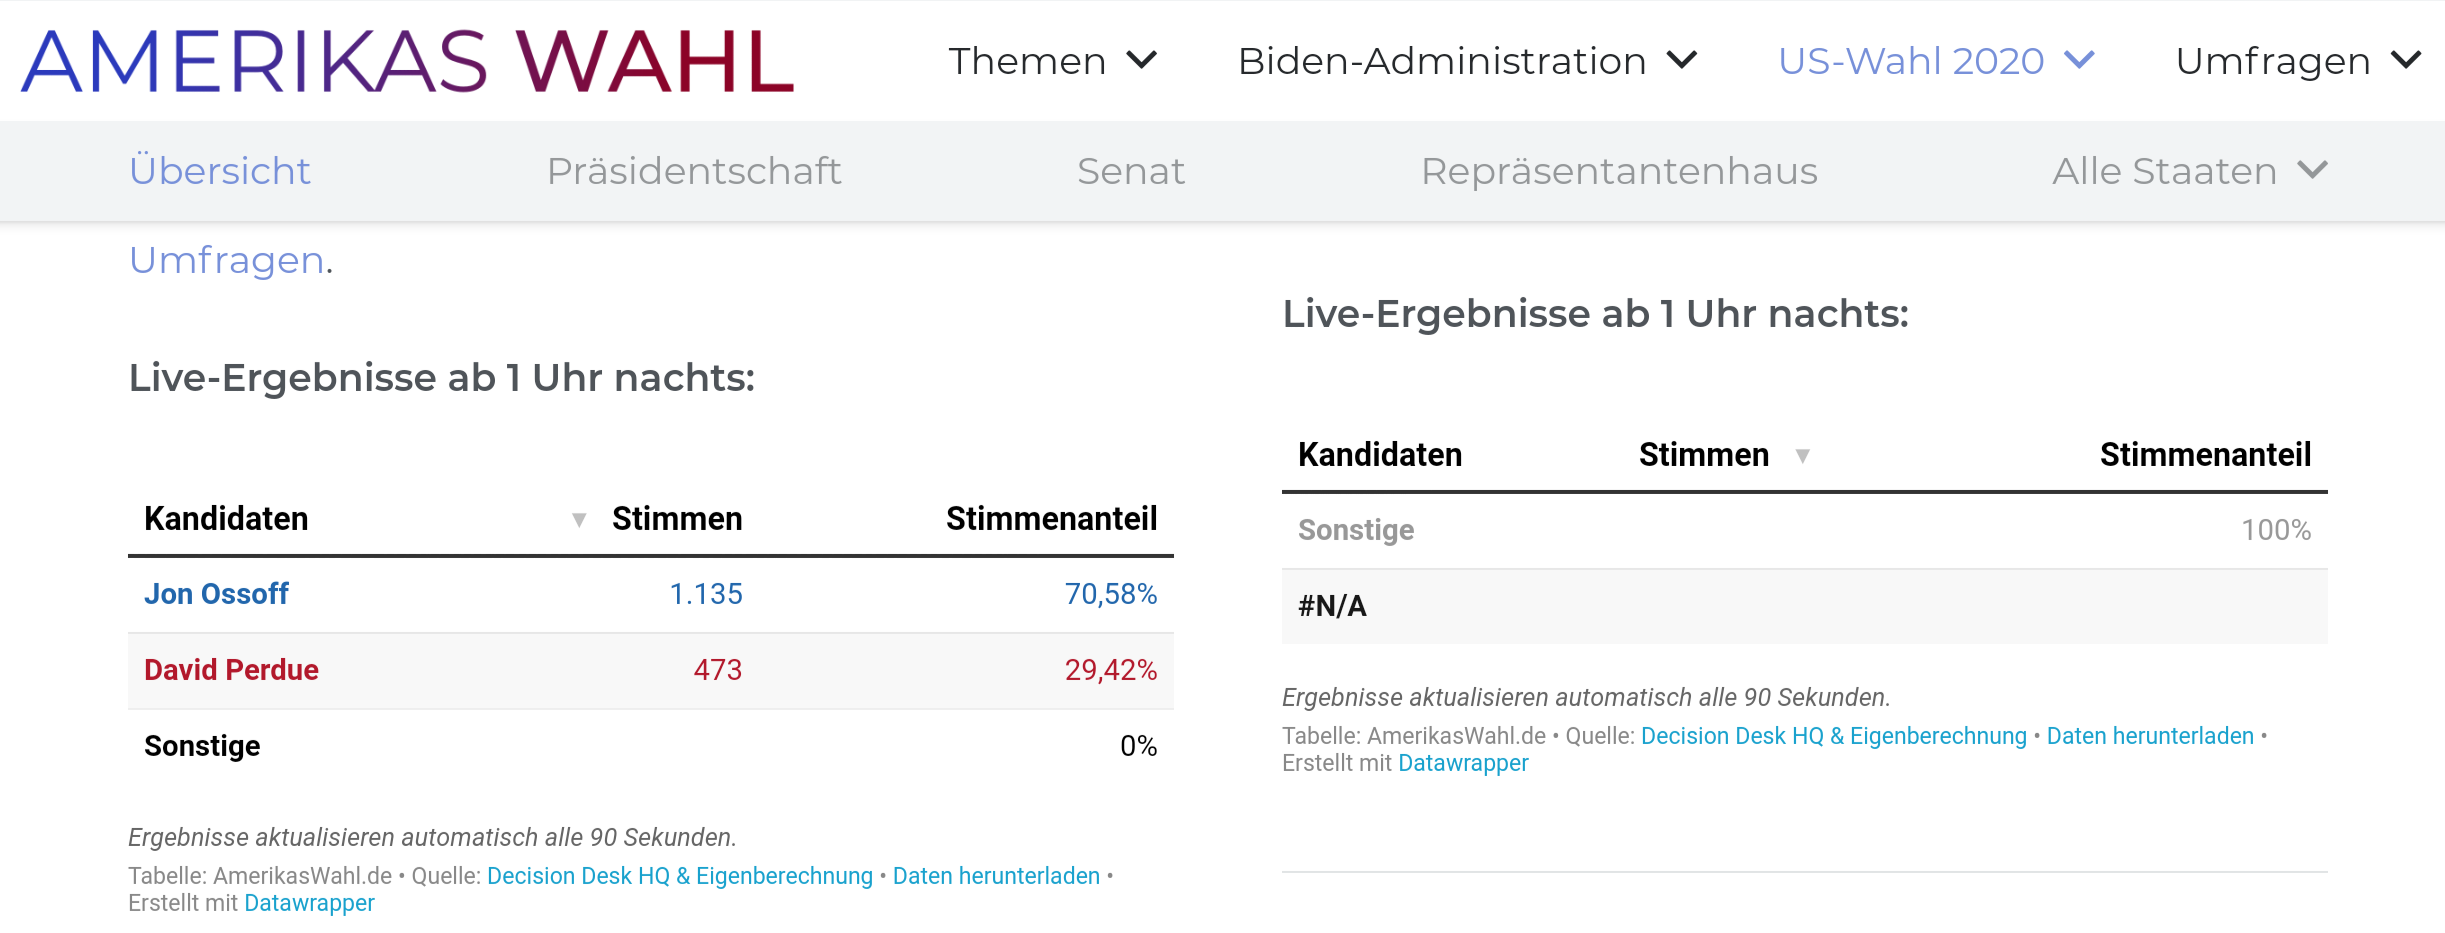Open left Decision Desk HQ source link
Image resolution: width=2445 pixels, height=933 pixels.
click(680, 876)
